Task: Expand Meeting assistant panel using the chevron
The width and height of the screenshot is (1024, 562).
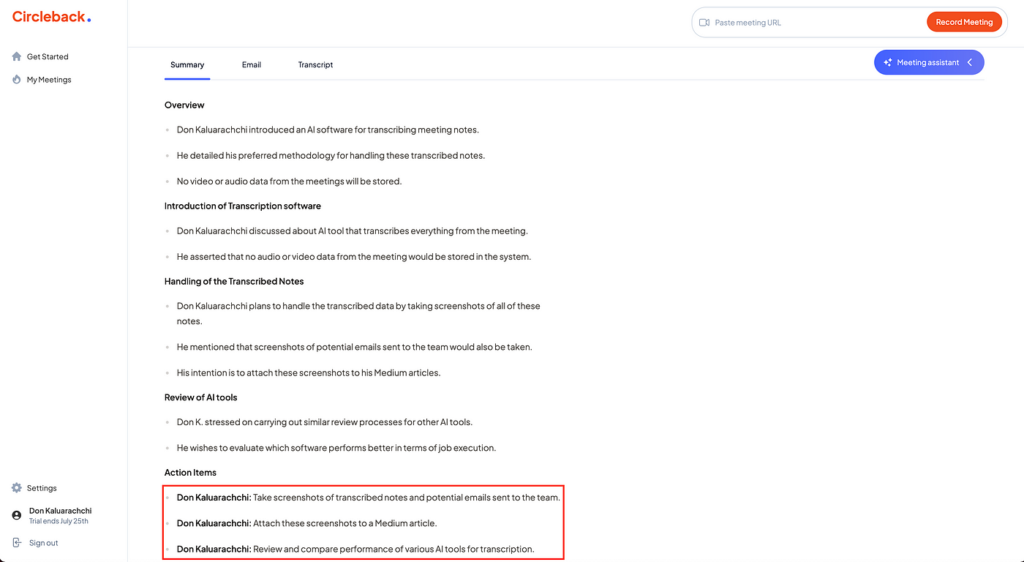Action: coord(970,63)
